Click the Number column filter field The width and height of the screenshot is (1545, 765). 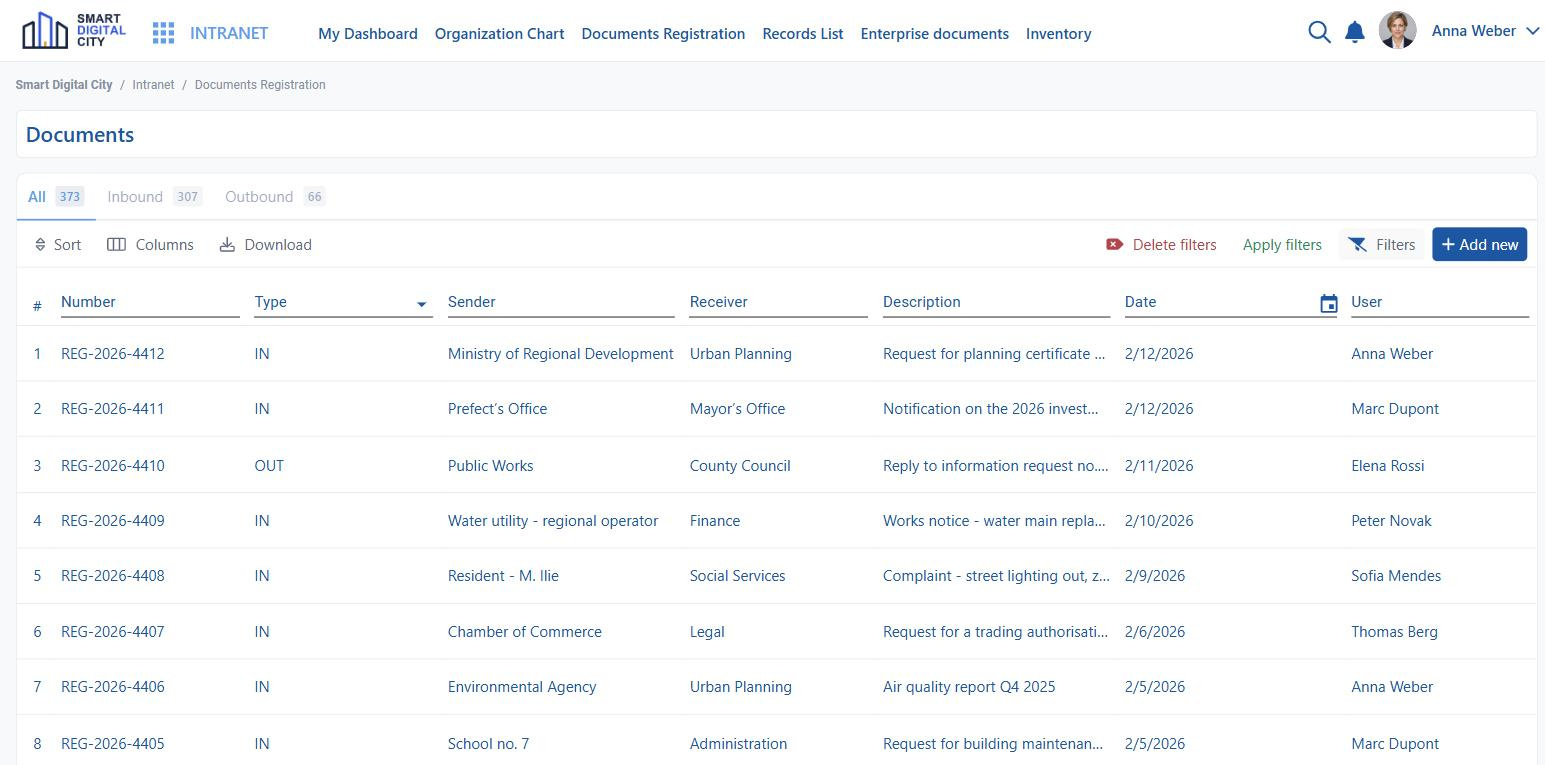coord(150,303)
